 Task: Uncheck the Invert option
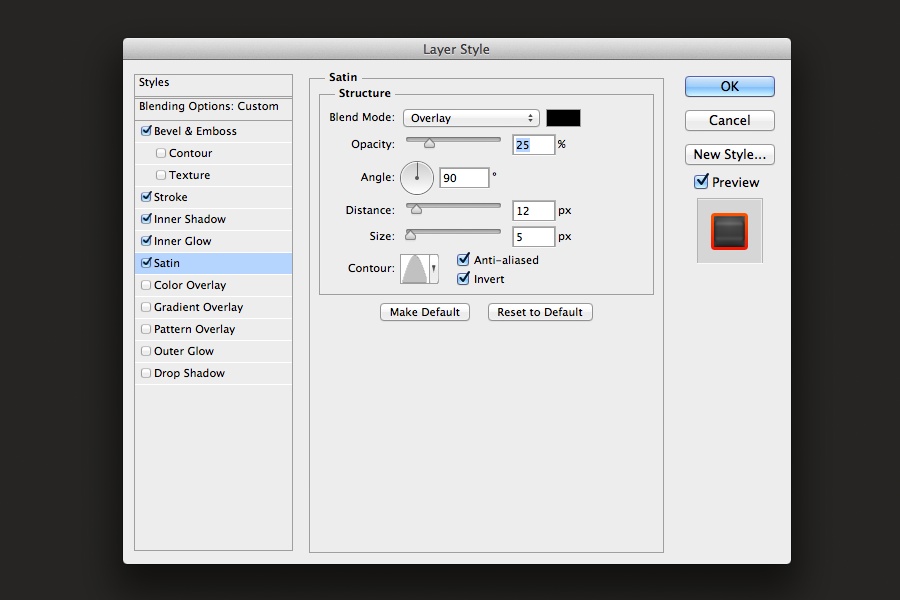tap(462, 279)
